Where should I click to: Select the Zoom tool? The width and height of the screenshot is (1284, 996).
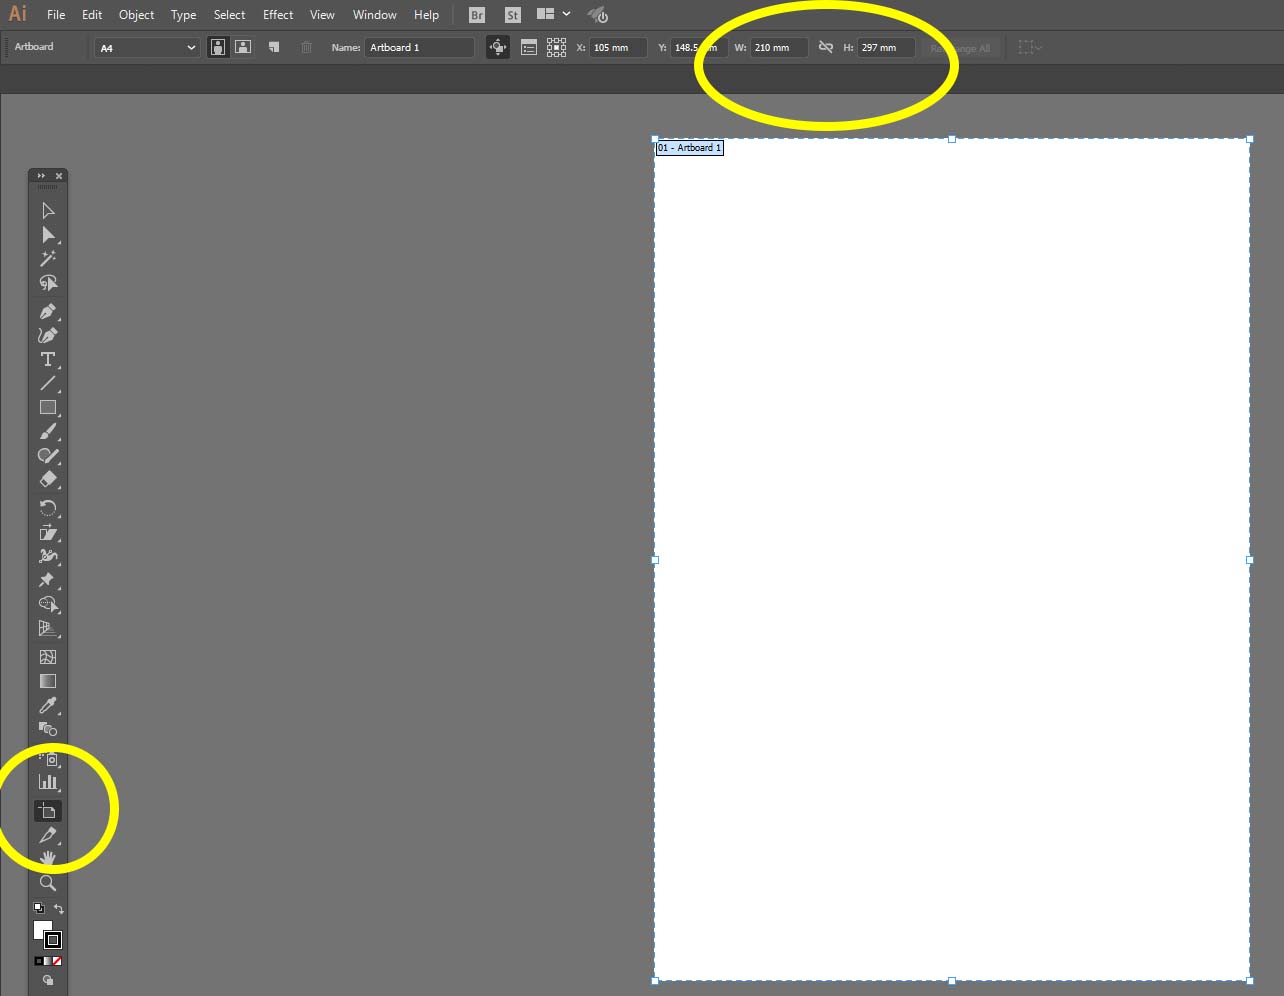click(47, 884)
